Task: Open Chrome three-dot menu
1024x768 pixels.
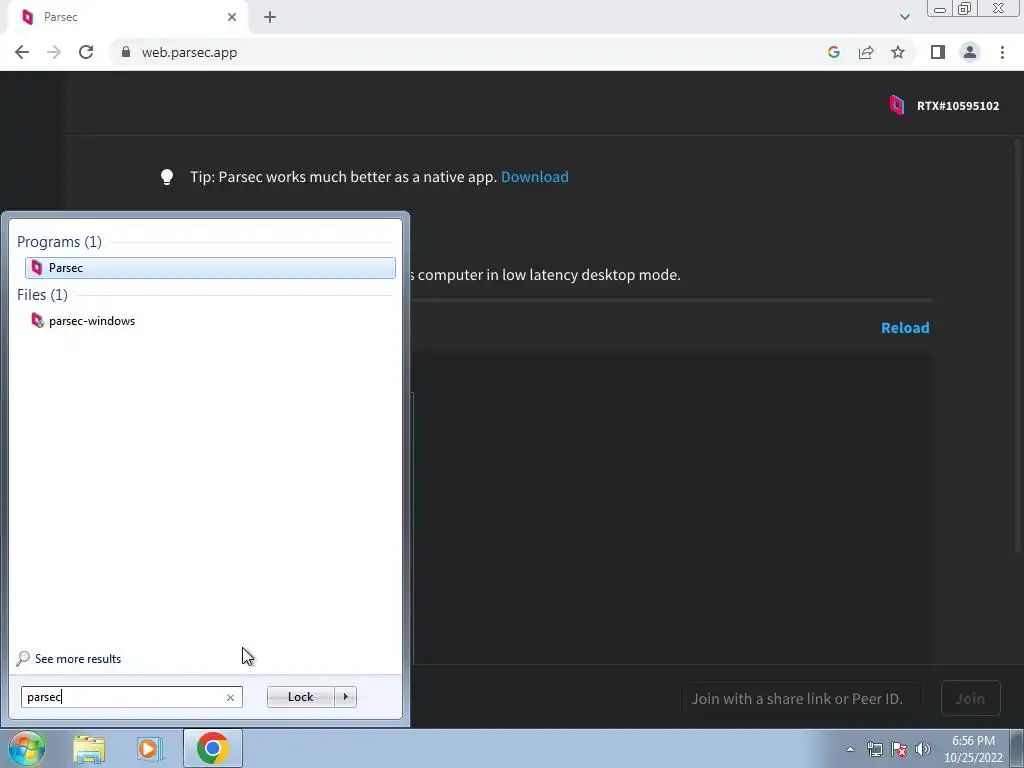Action: 1002,52
